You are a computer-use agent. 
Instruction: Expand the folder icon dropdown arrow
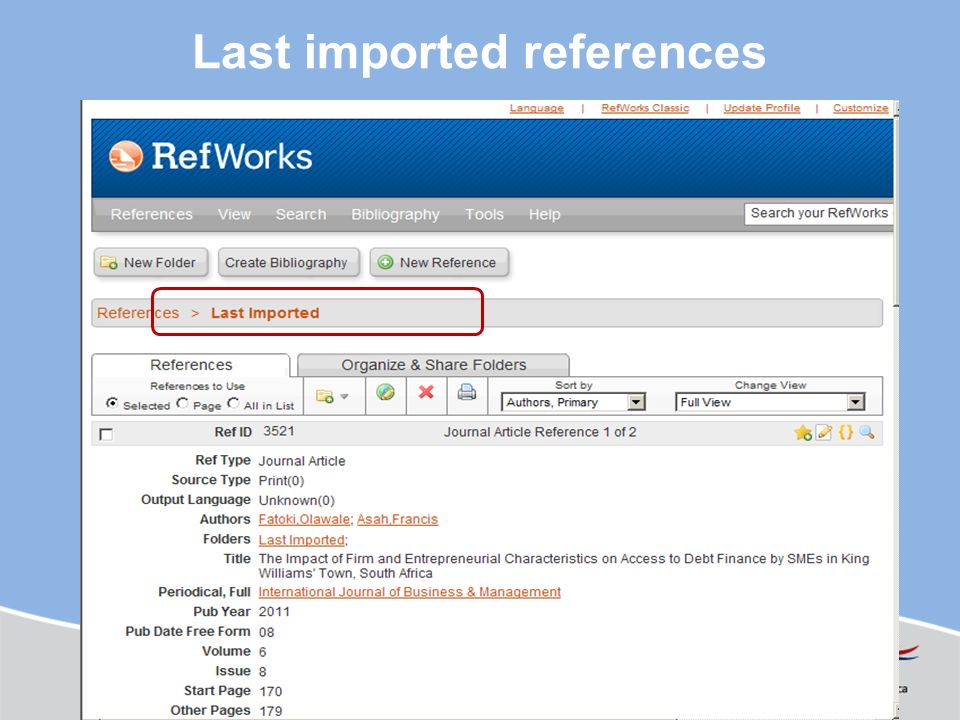[344, 397]
